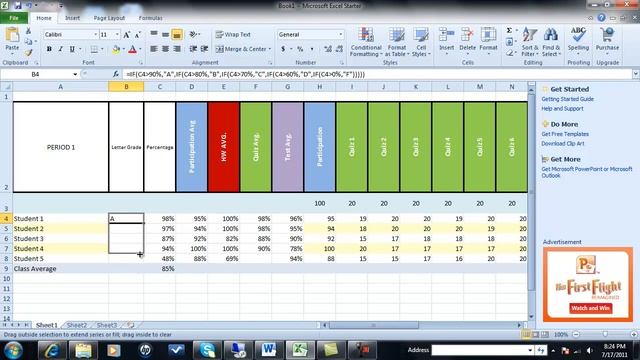640x360 pixels.
Task: Run the Spelling check
Action: [578, 40]
